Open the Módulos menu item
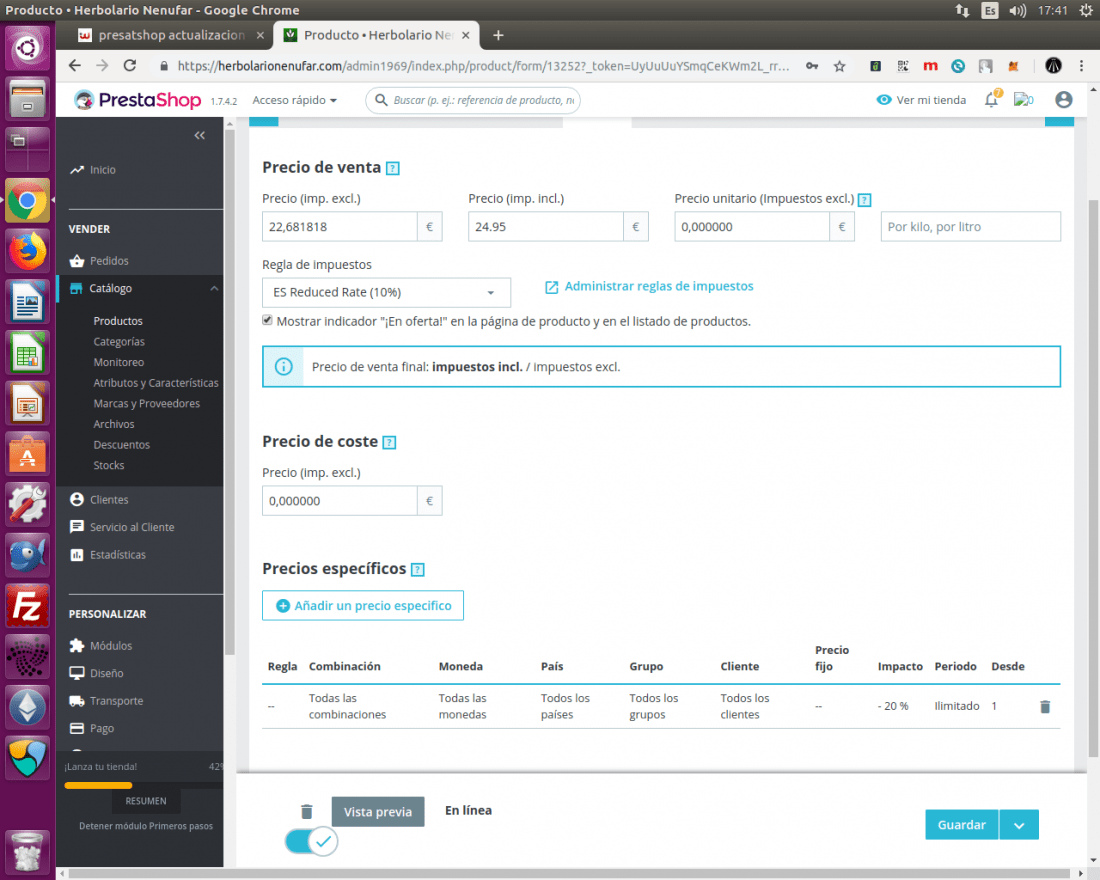Image resolution: width=1100 pixels, height=880 pixels. point(111,646)
